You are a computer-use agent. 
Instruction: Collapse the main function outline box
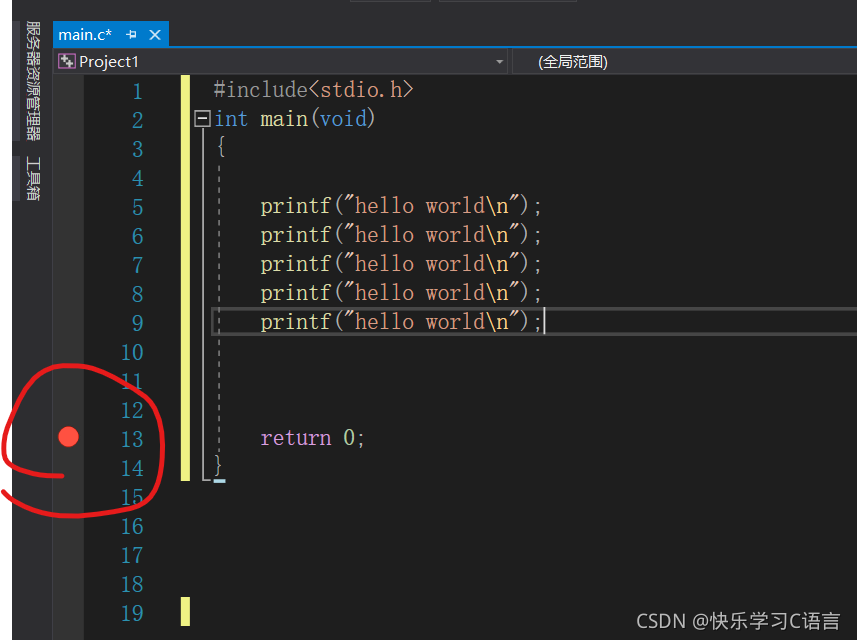tap(202, 119)
